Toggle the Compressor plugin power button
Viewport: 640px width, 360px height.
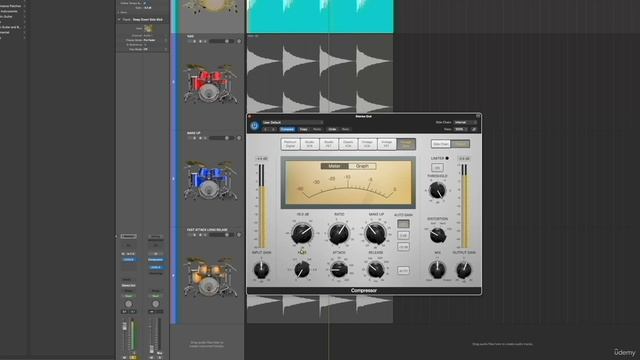coord(254,126)
